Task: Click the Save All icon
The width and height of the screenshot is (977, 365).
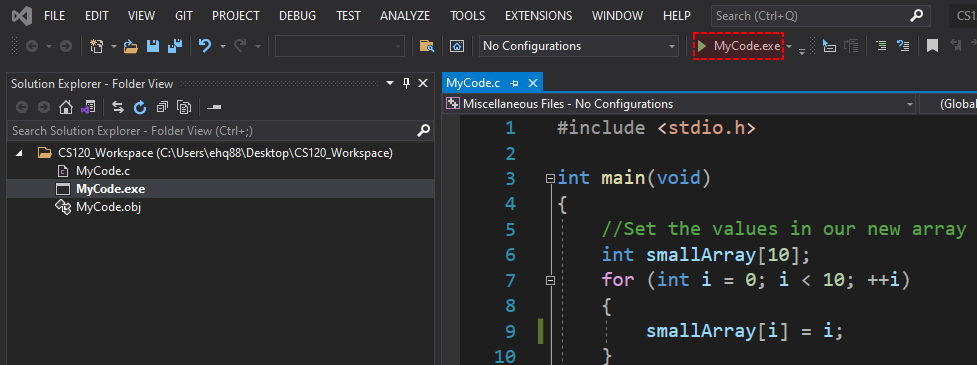Action: pos(175,46)
